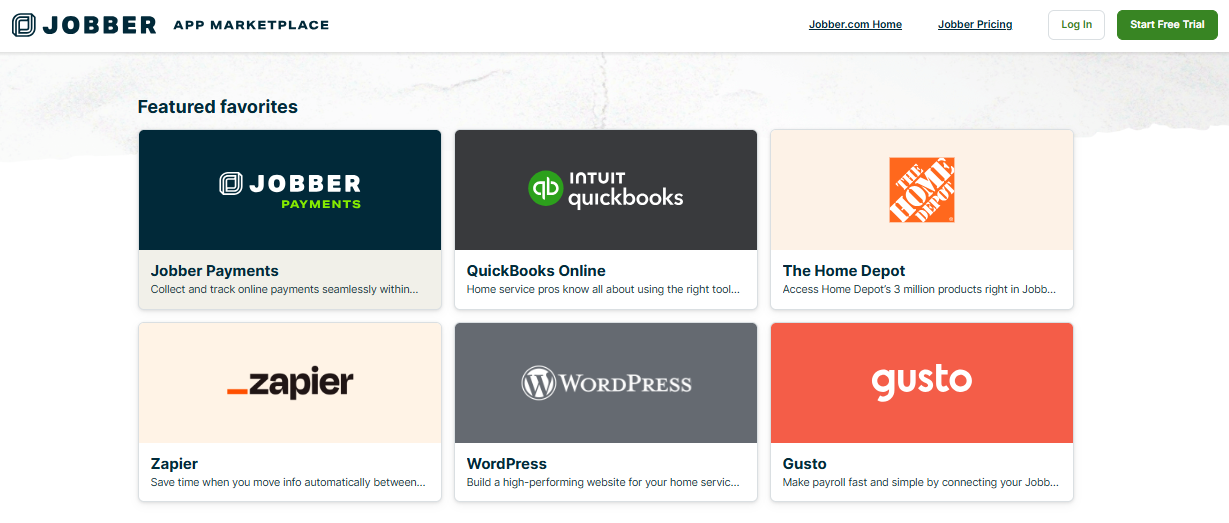Open the Intuit QuickBooks logo banner
Screen dimensions: 1229x523
tap(606, 190)
